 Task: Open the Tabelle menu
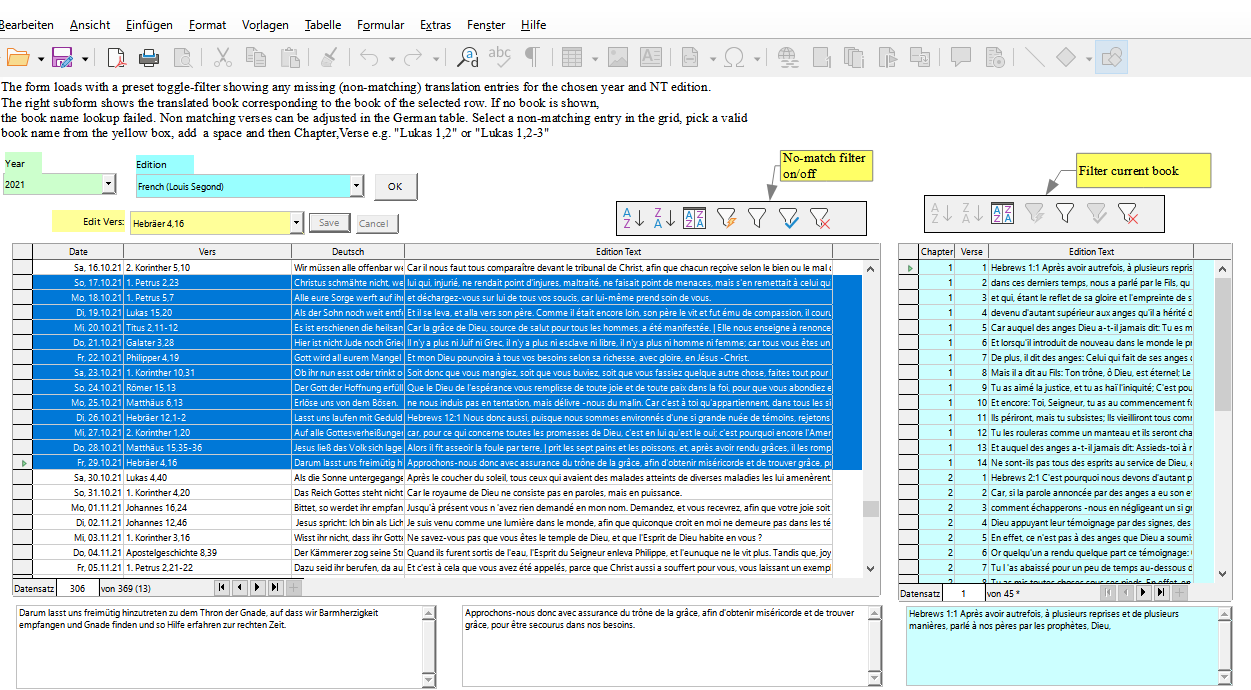coord(322,25)
